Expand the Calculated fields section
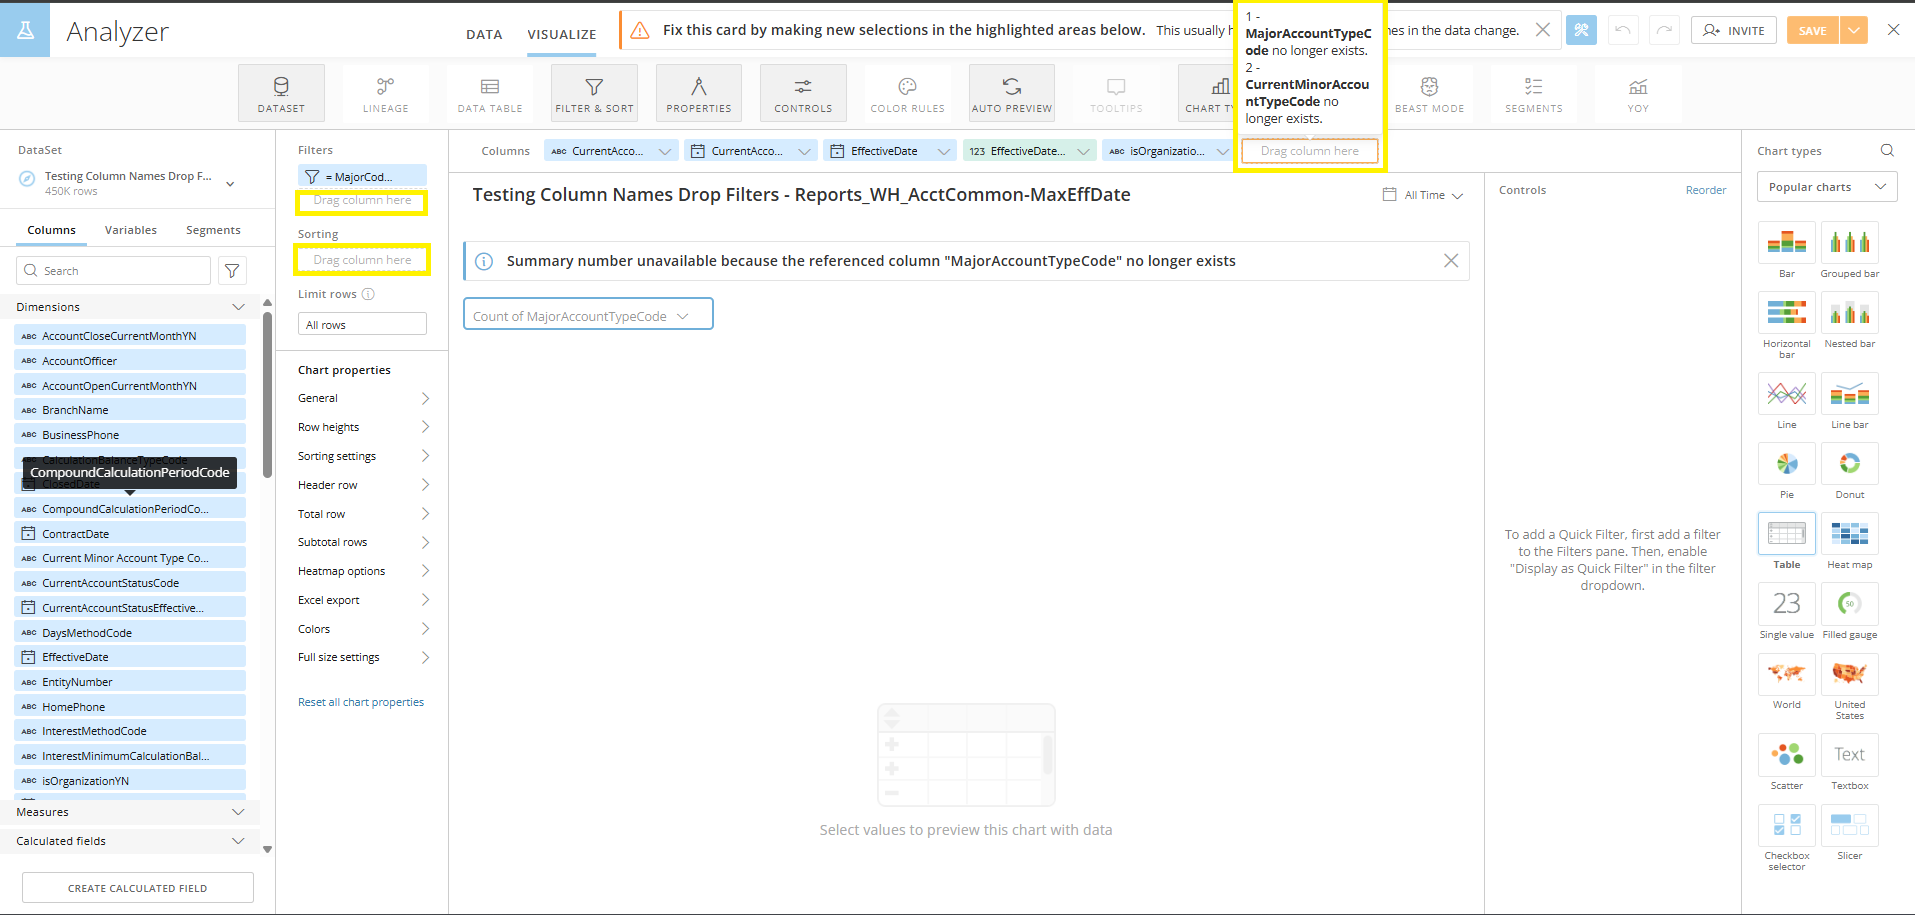Image resolution: width=1915 pixels, height=915 pixels. tap(238, 841)
